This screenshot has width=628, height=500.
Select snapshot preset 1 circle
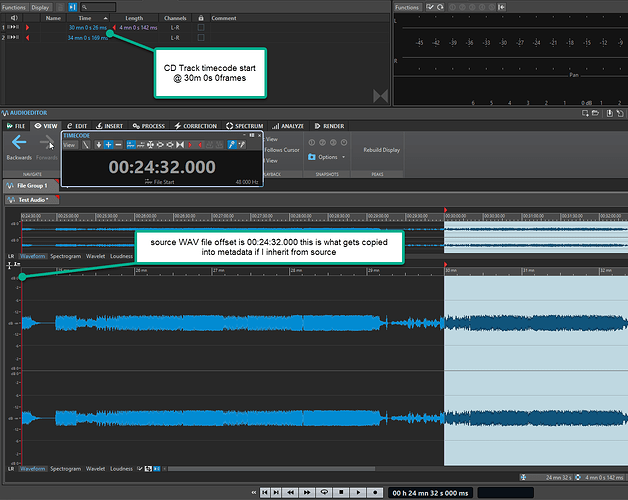coord(312,142)
